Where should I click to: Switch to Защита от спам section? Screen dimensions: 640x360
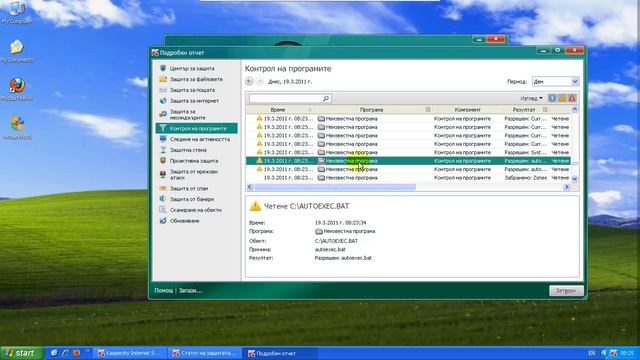[x=189, y=189]
